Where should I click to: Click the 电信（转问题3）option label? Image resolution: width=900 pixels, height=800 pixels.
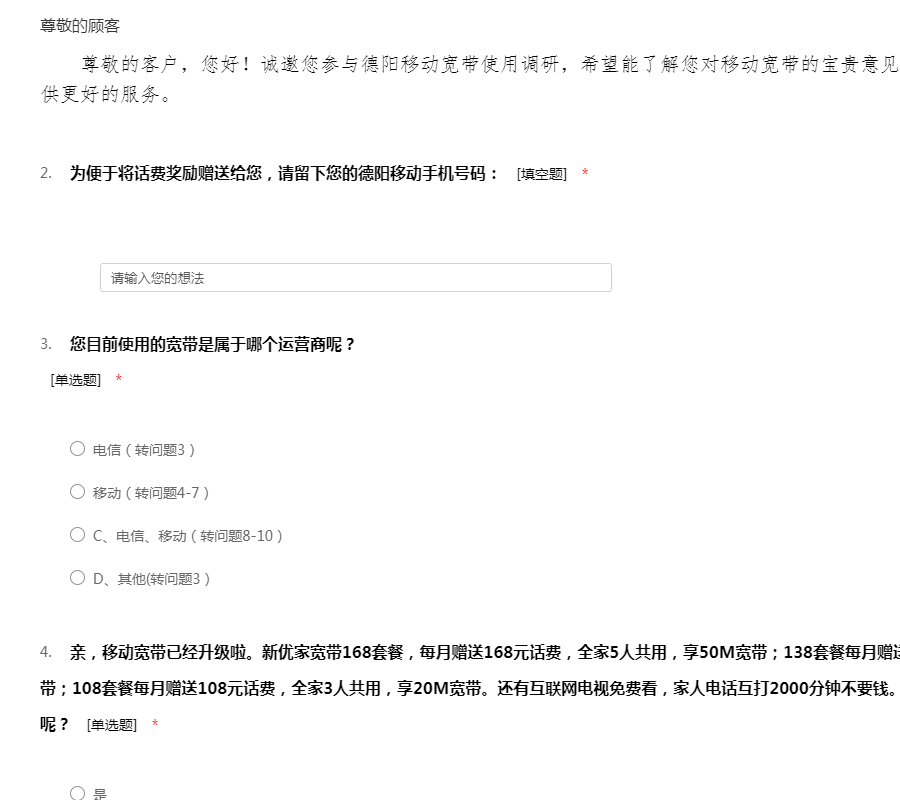point(144,450)
